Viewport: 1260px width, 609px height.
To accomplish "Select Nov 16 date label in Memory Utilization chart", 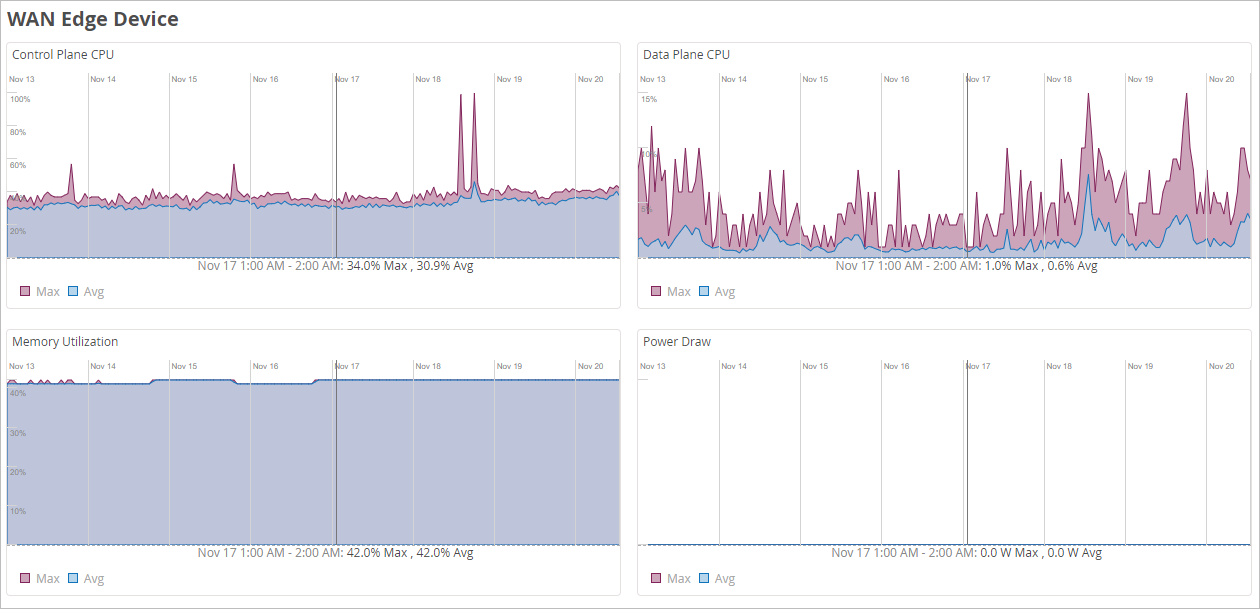I will (265, 366).
